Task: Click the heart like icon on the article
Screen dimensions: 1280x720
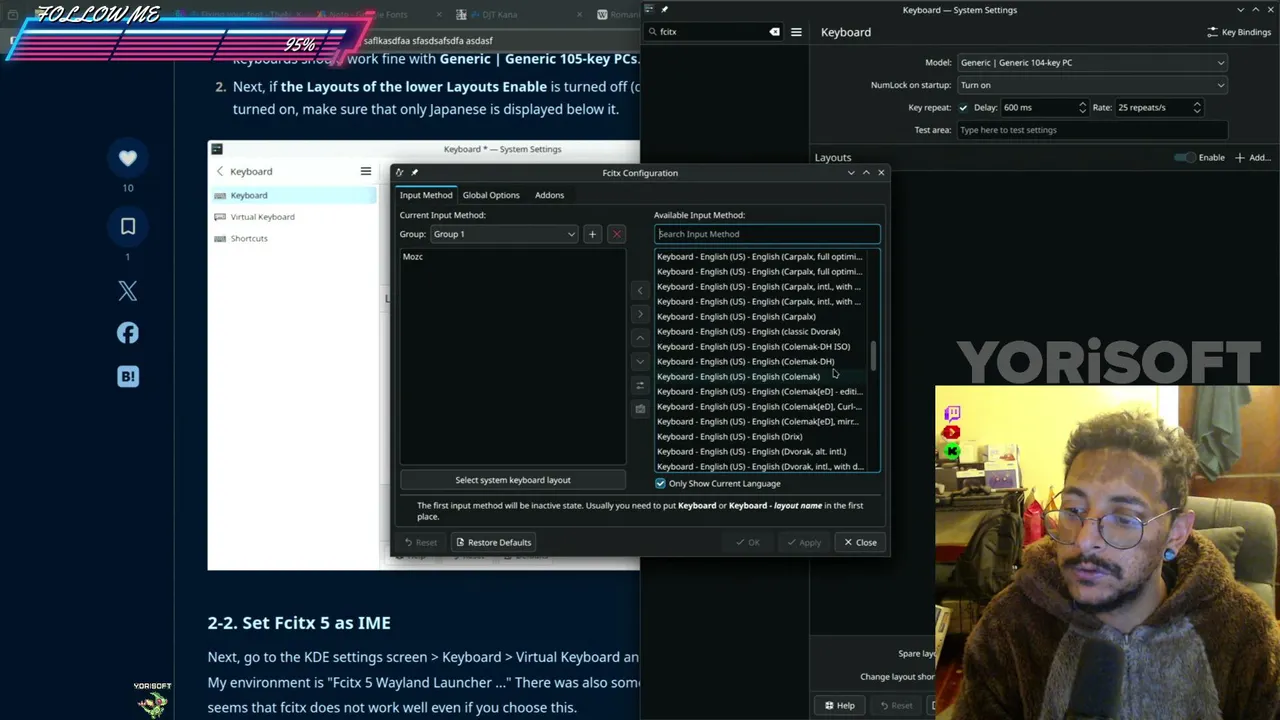Action: pos(128,158)
